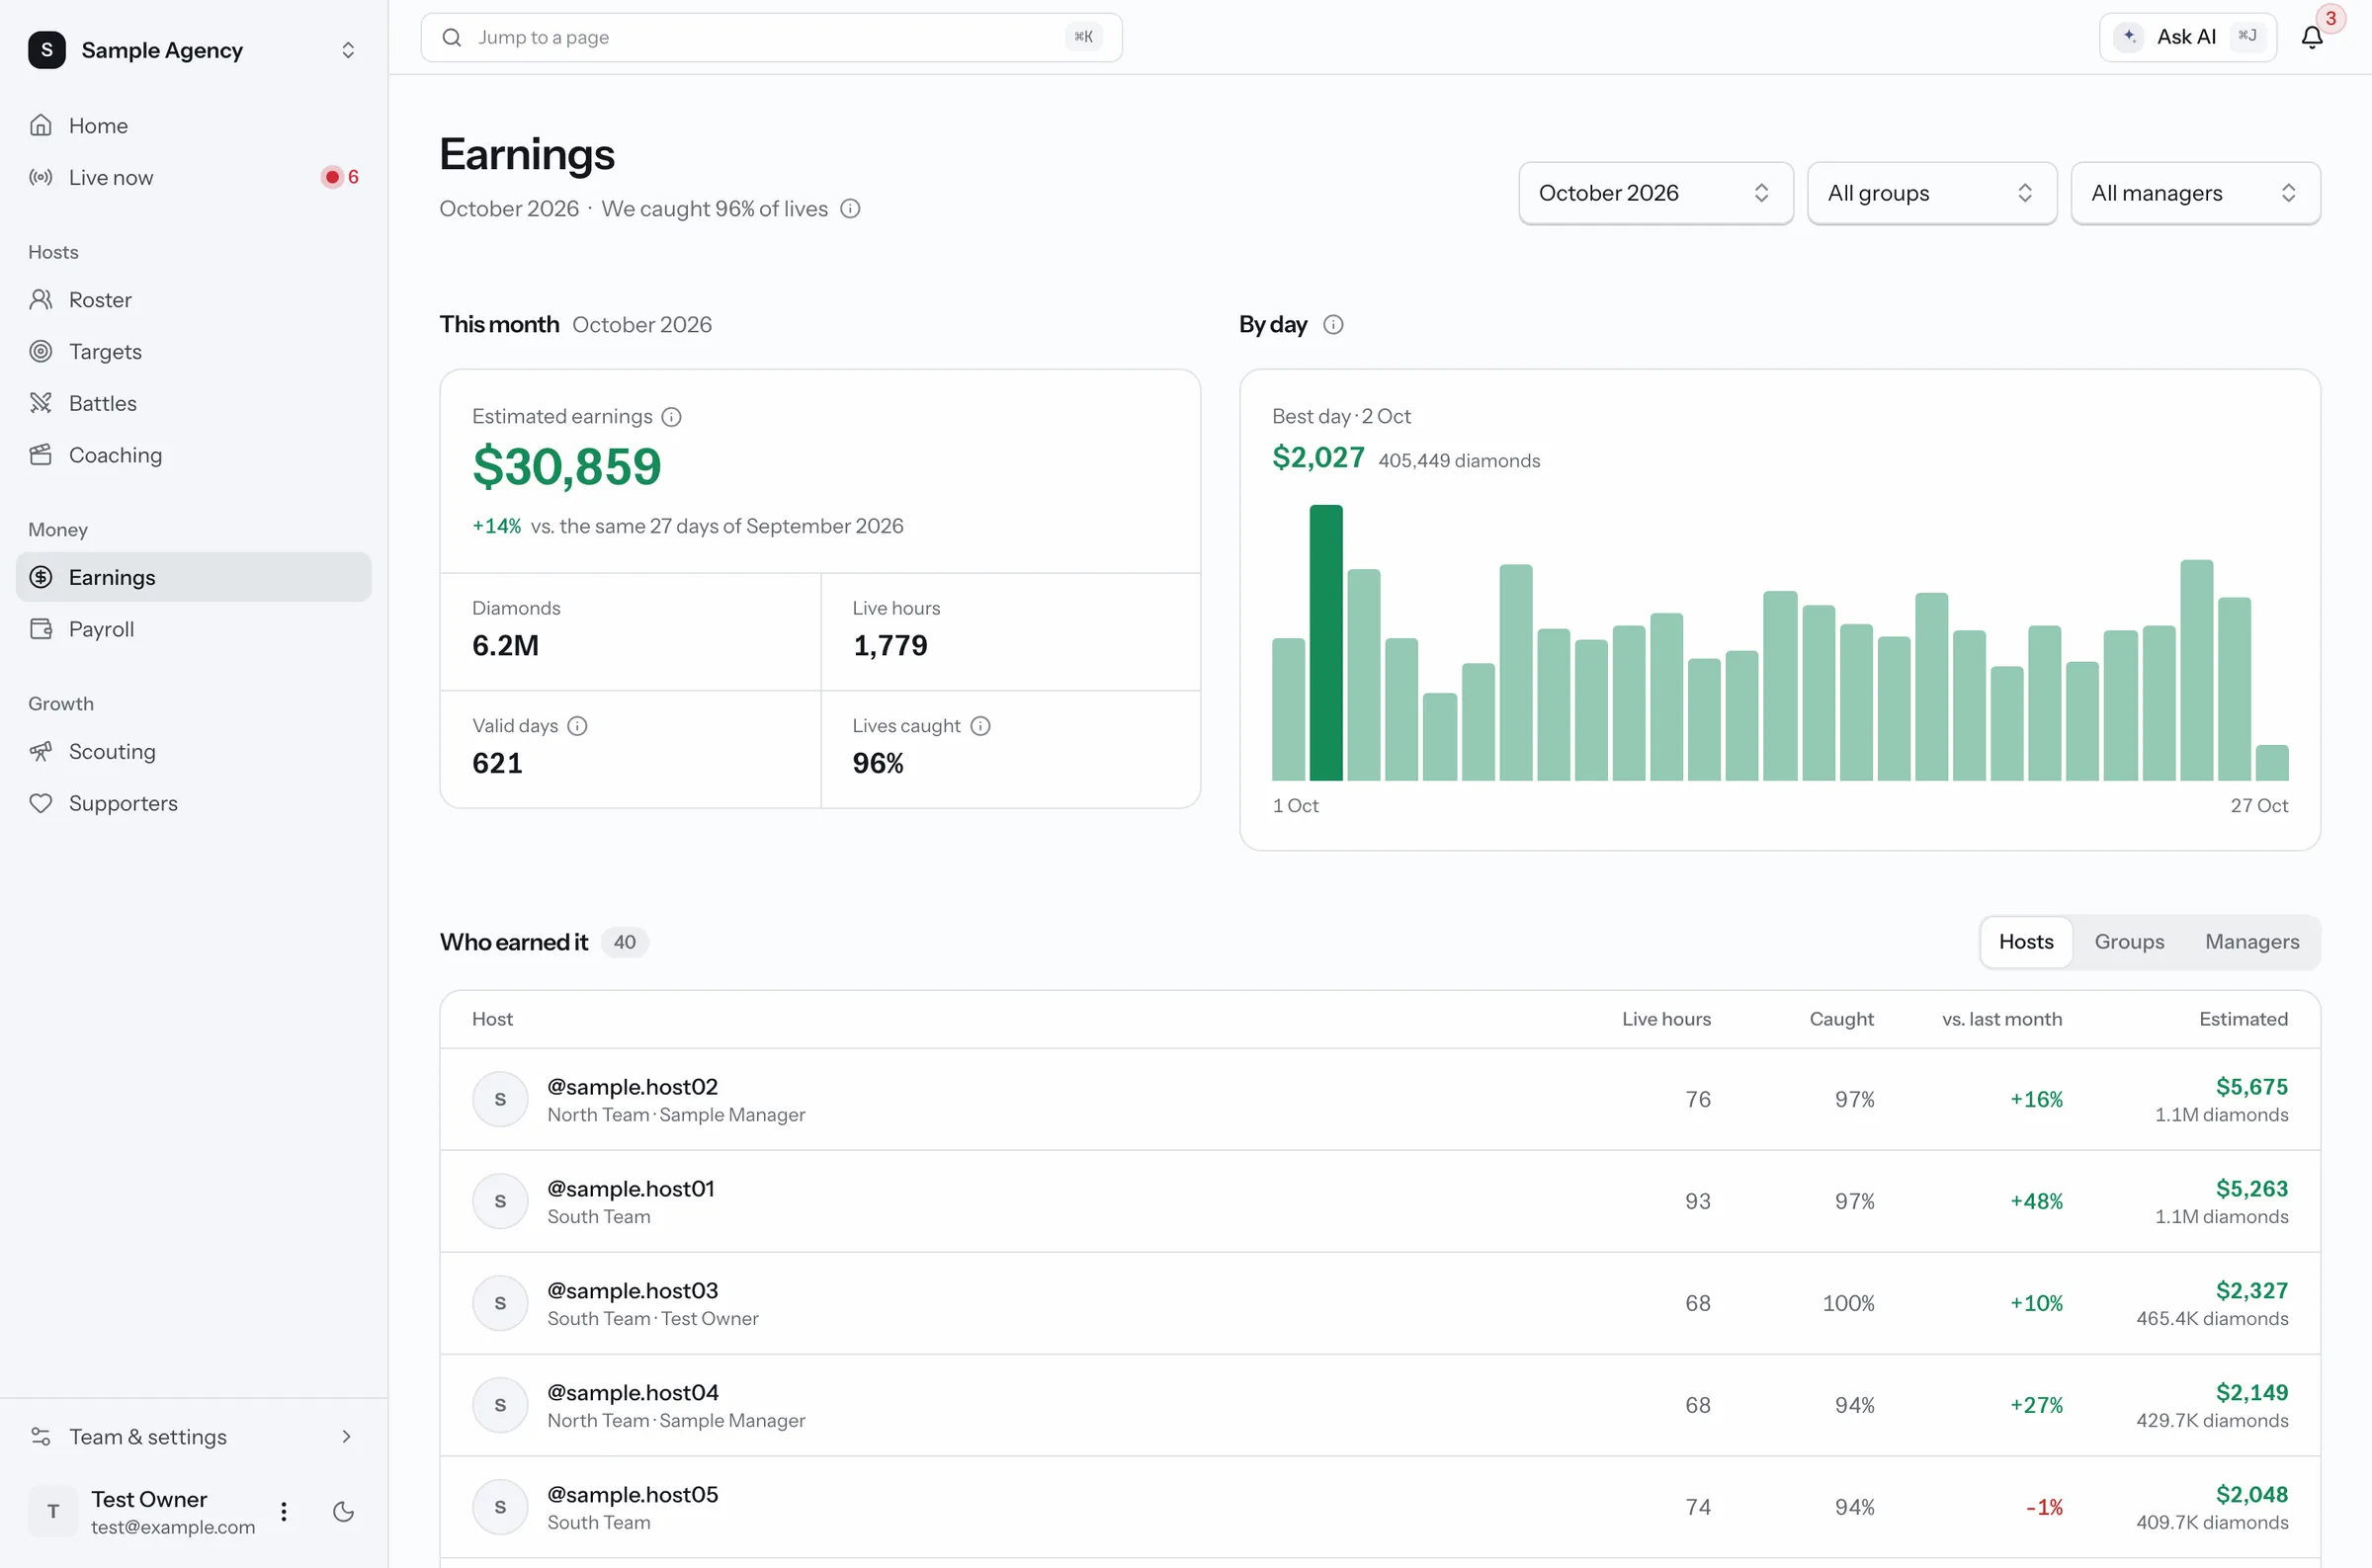The image size is (2372, 1568).
Task: Open the Roster people icon
Action: (x=41, y=299)
